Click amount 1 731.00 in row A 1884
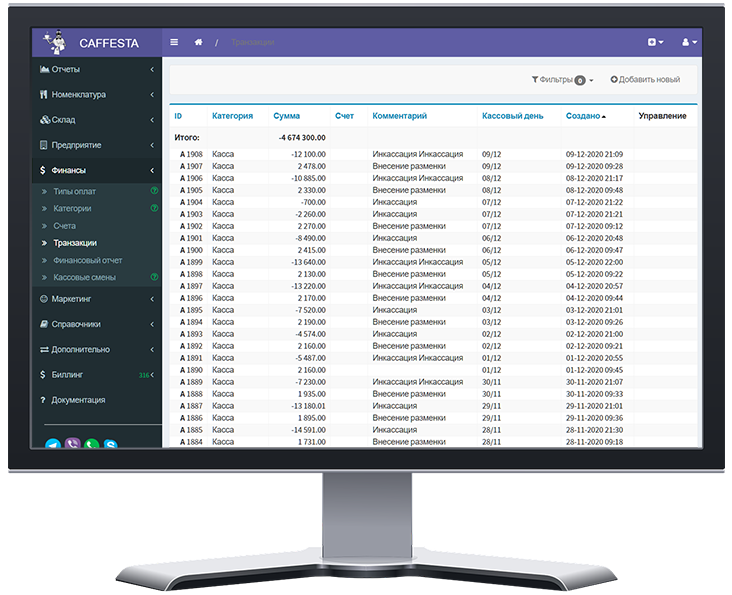This screenshot has width=732, height=595. (x=311, y=442)
